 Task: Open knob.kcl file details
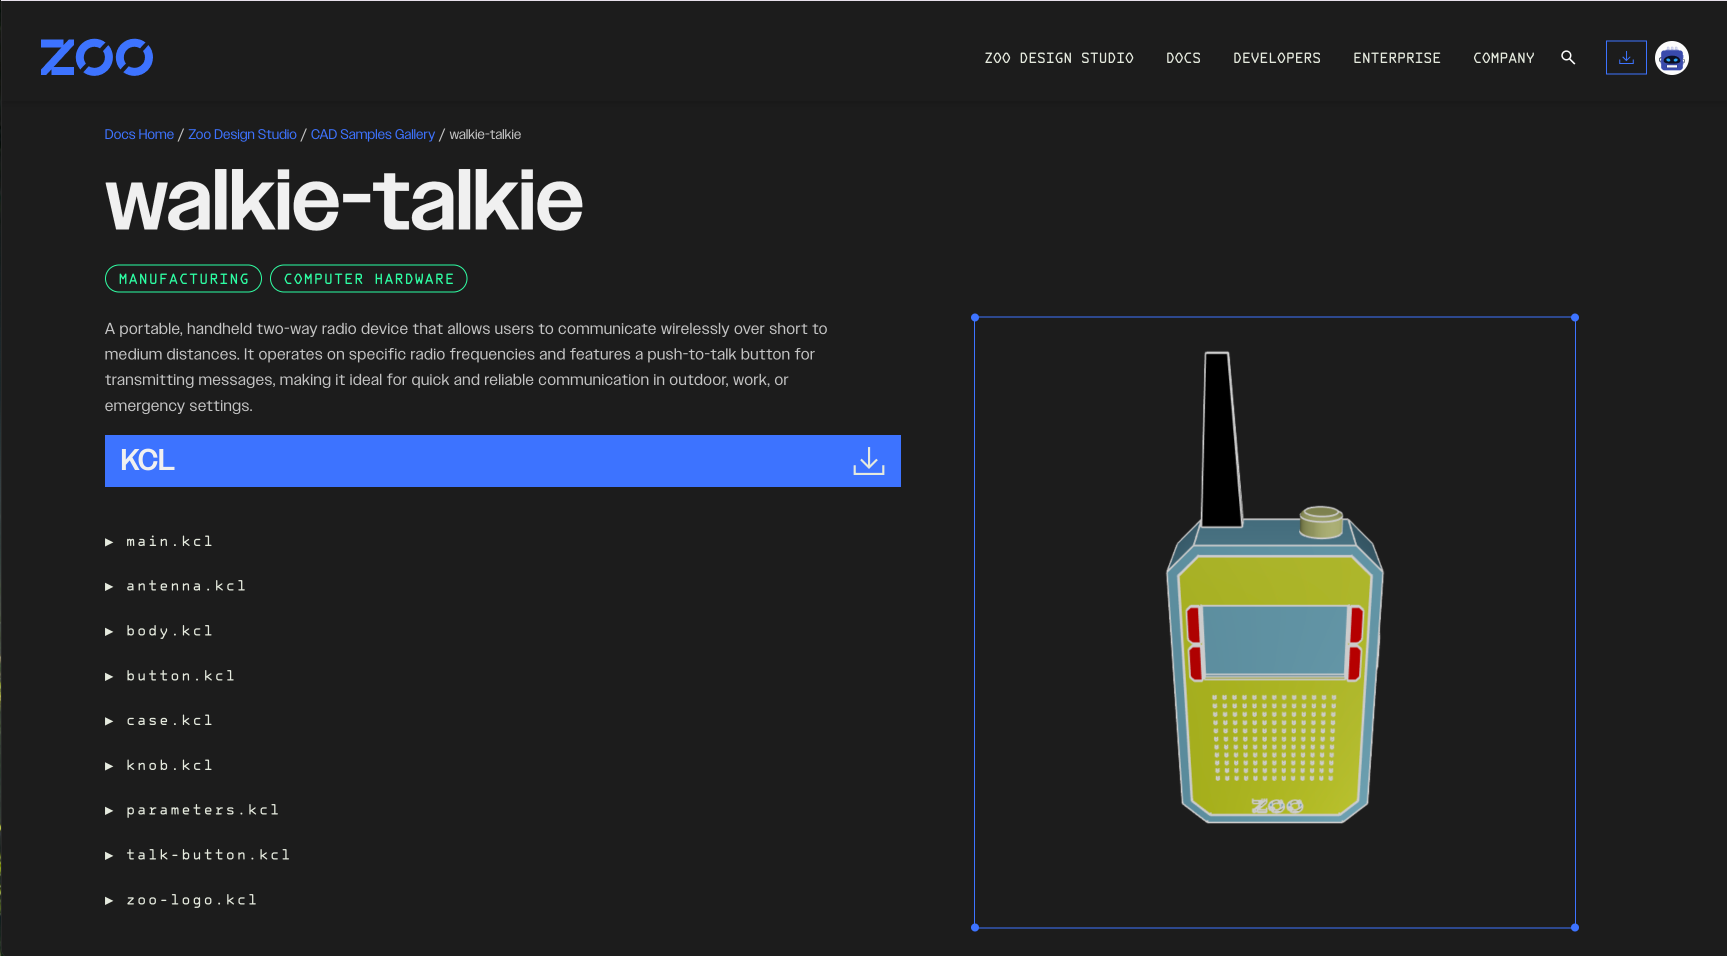(169, 766)
